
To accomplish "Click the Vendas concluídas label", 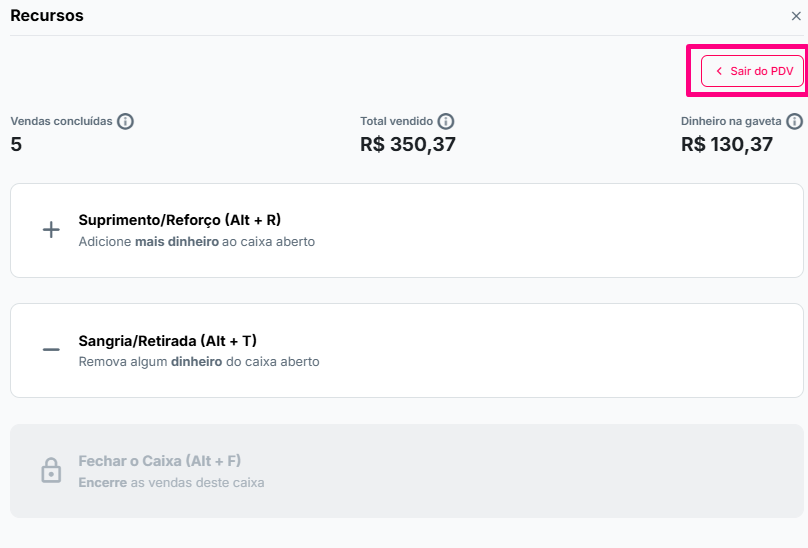I will pyautogui.click(x=61, y=121).
